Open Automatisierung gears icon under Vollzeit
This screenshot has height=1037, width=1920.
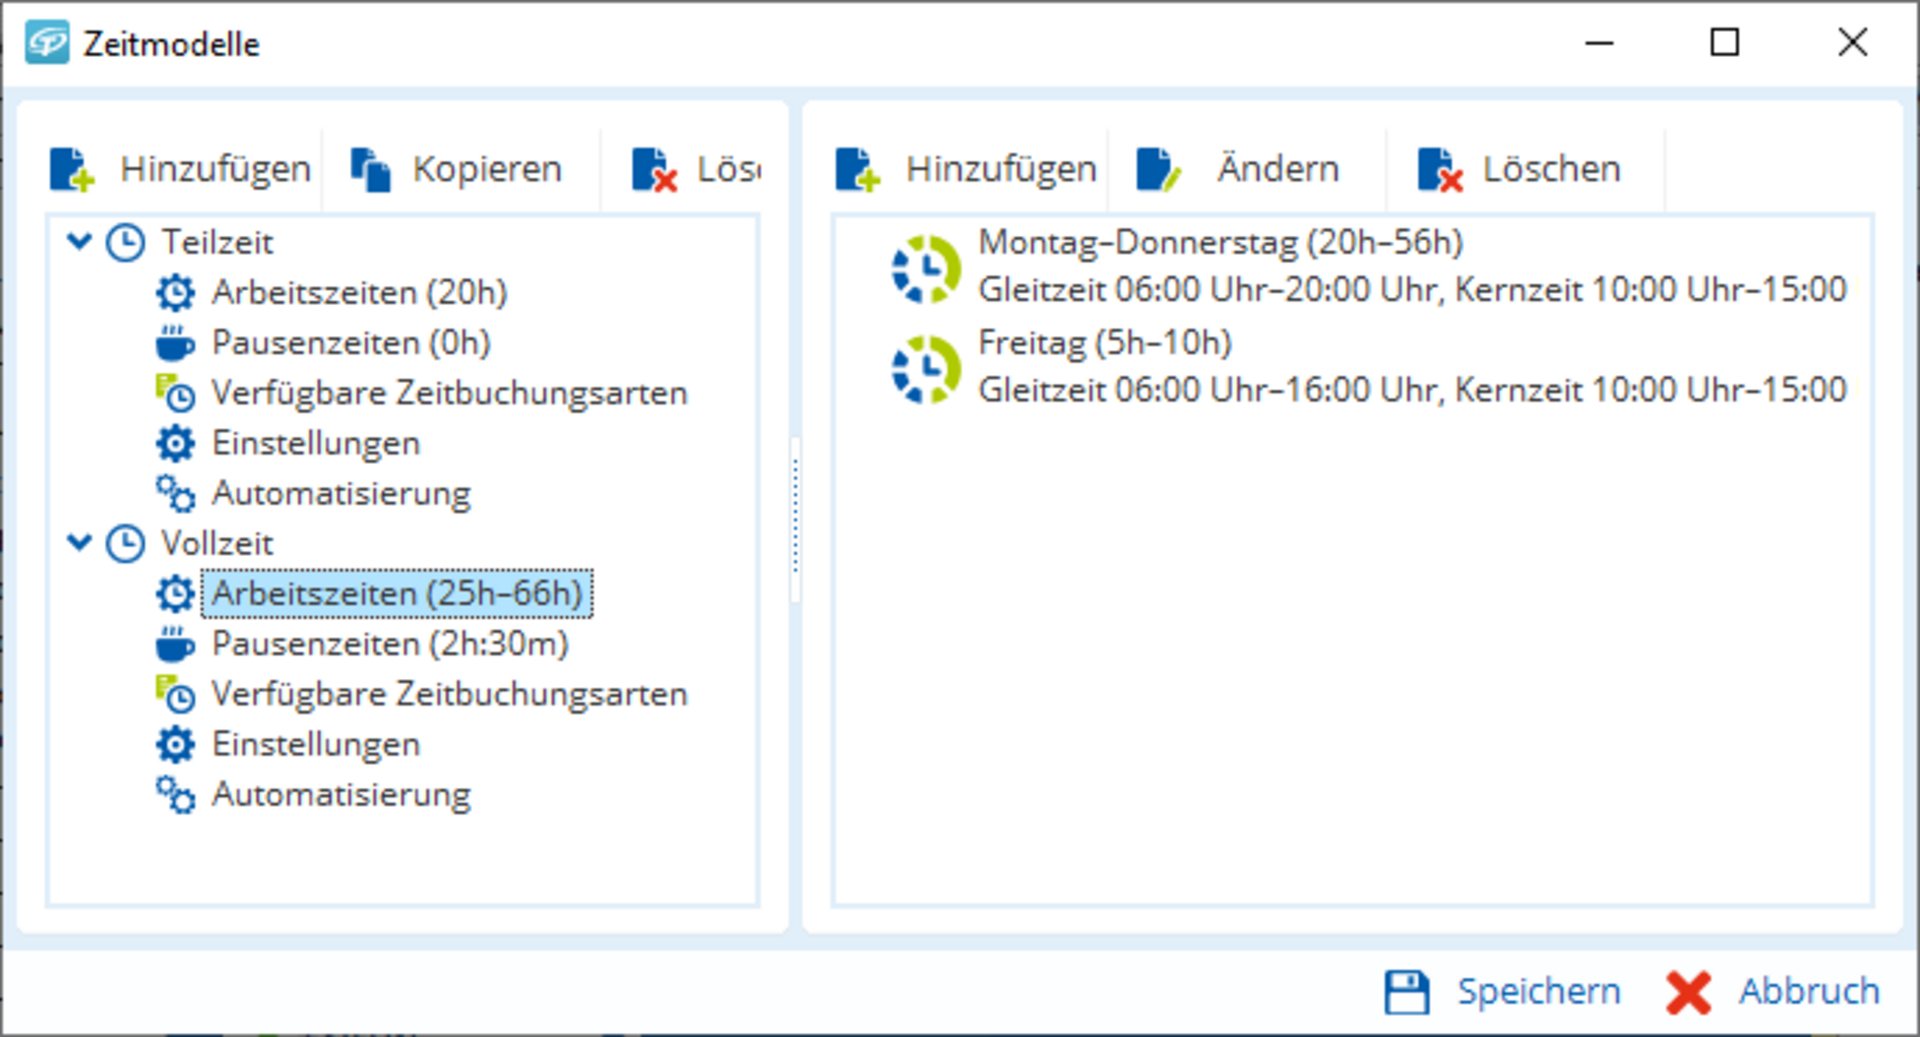[x=175, y=795]
